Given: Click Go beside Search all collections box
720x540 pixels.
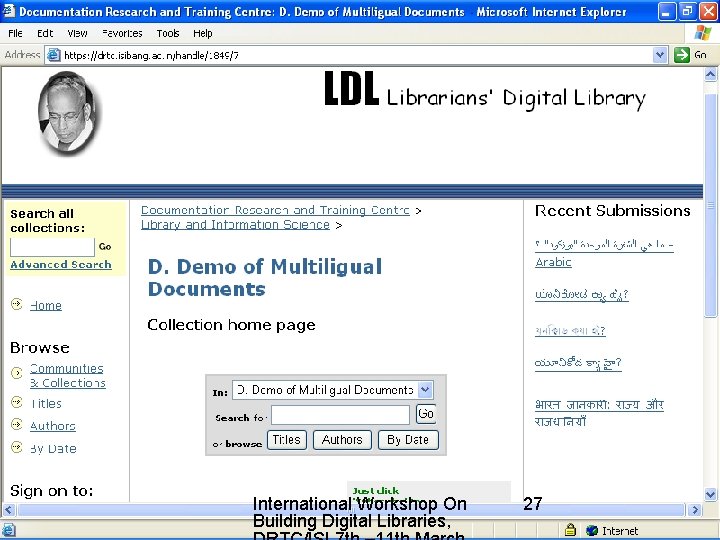Looking at the screenshot, I should 105,247.
